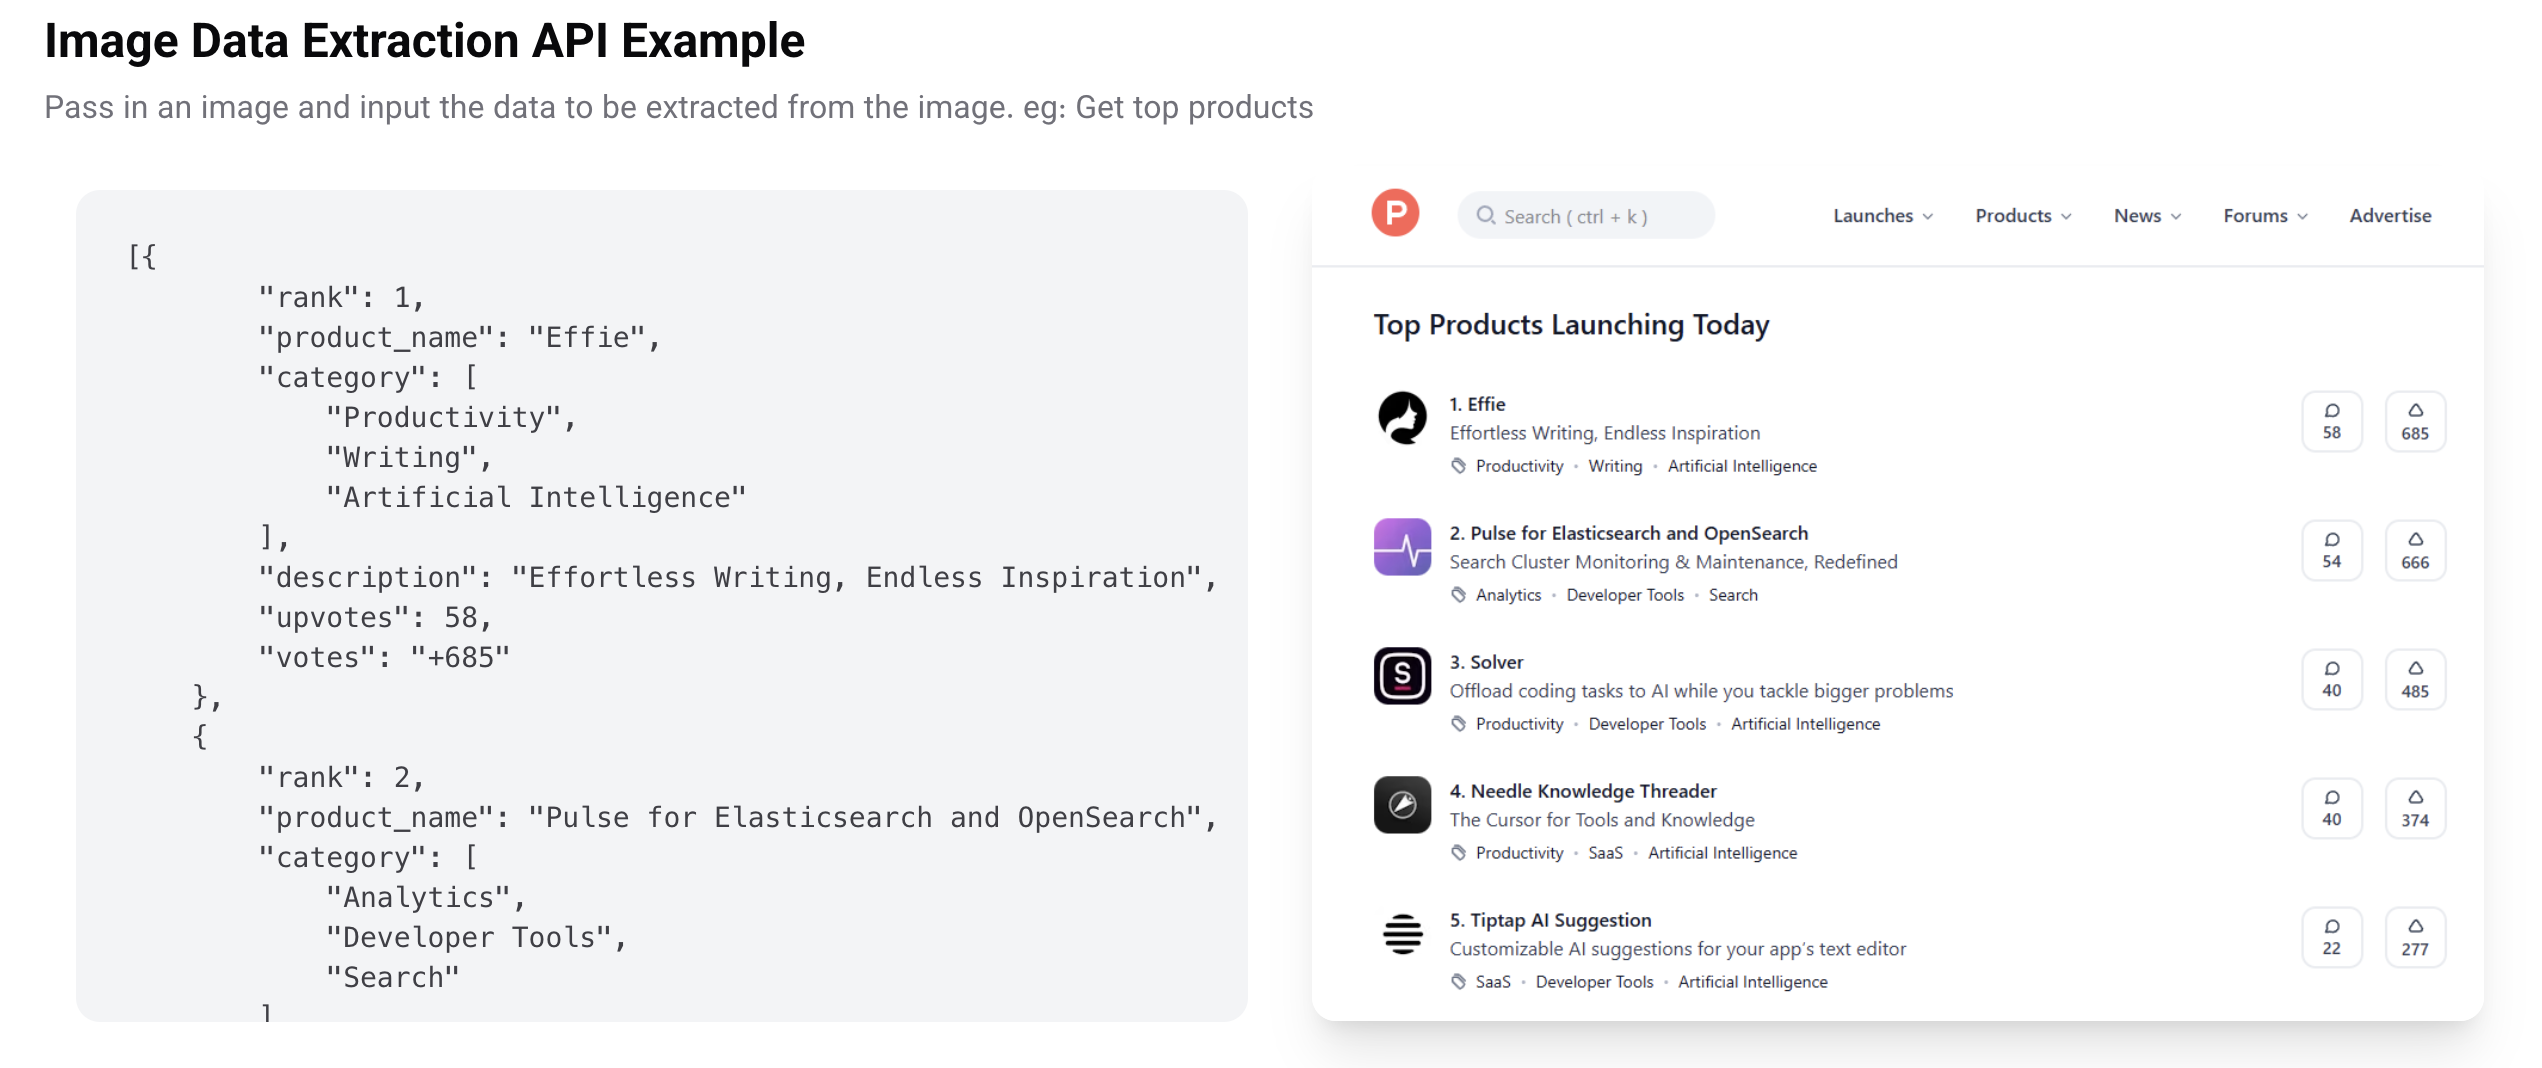Image resolution: width=2542 pixels, height=1068 pixels.
Task: Upvote Pulse for Elasticsearch at 666
Action: click(2414, 551)
